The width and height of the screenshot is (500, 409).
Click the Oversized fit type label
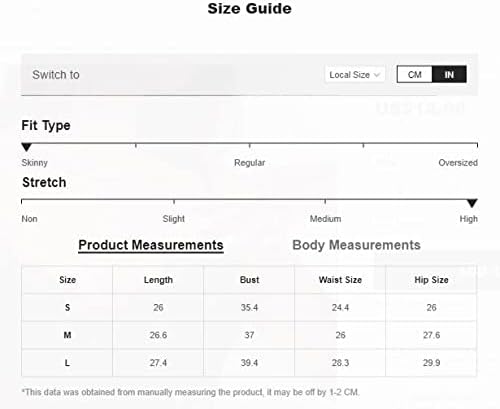[458, 163]
